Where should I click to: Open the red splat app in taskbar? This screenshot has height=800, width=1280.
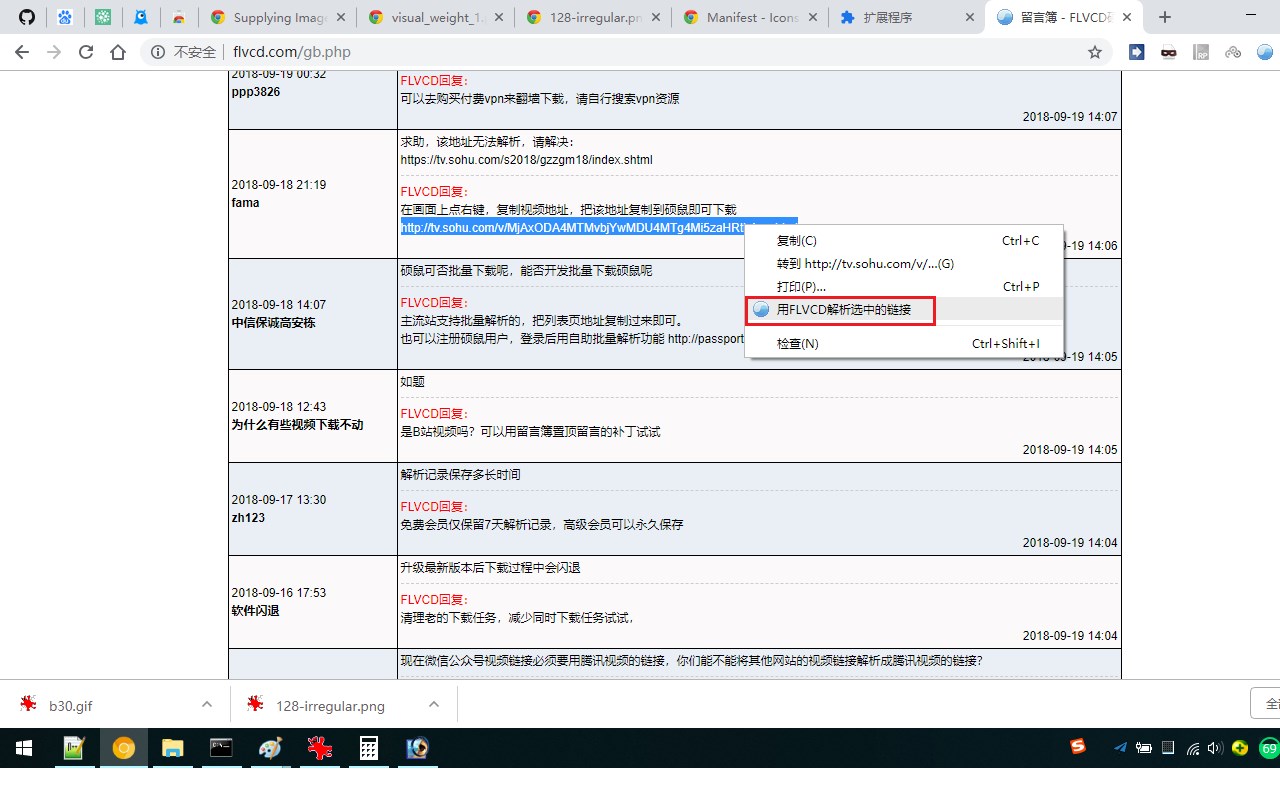tap(319, 748)
